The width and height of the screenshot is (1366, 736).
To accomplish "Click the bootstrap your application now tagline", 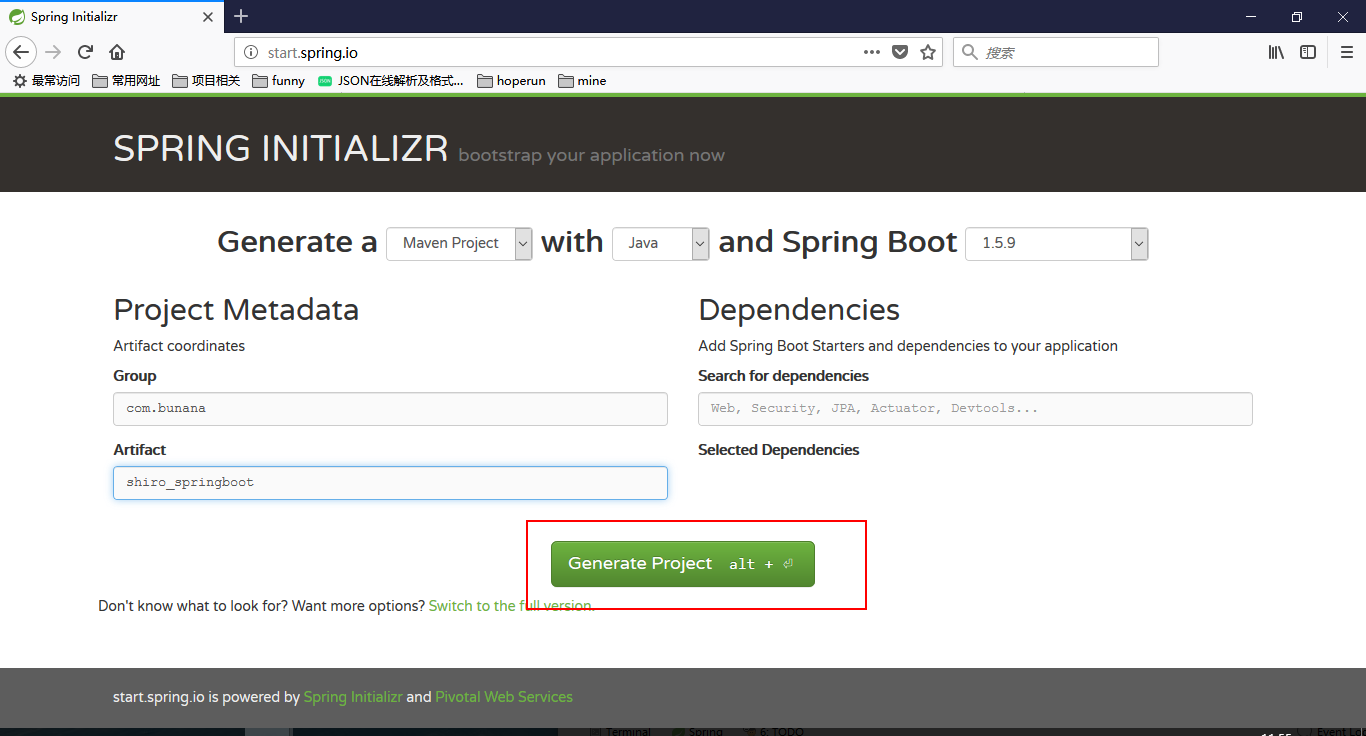I will [x=592, y=156].
